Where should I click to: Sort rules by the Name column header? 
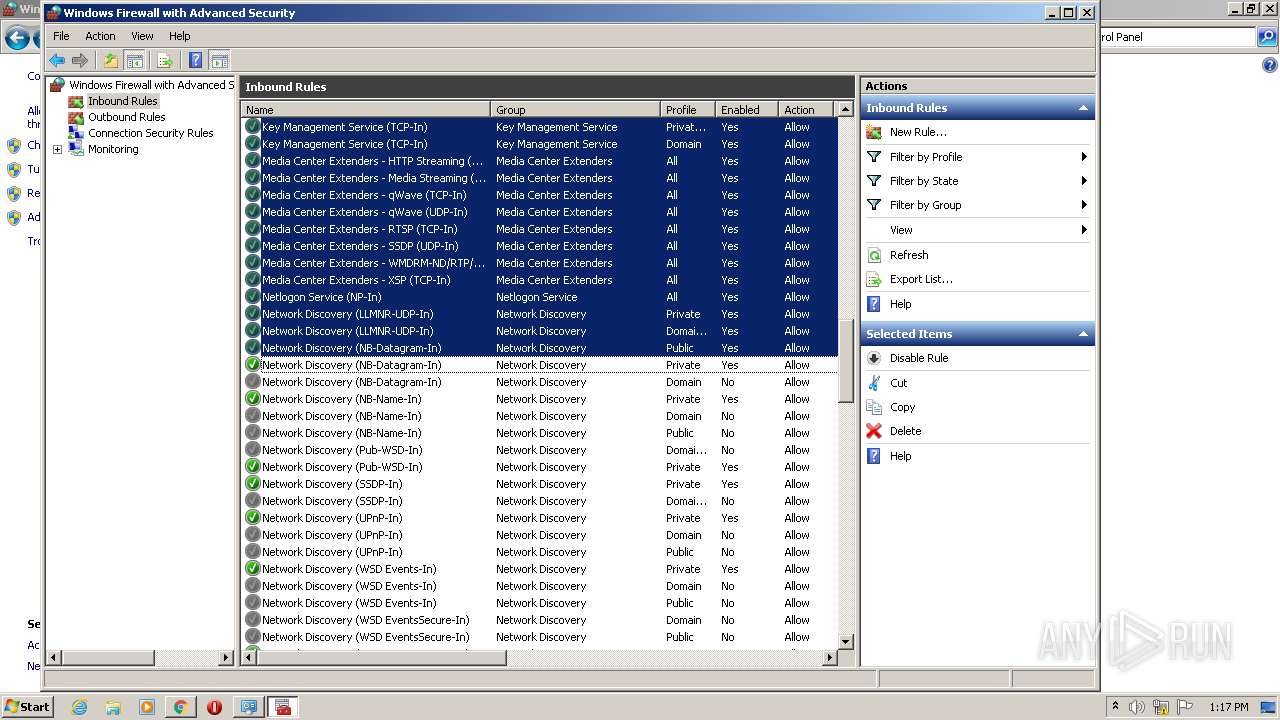366,110
